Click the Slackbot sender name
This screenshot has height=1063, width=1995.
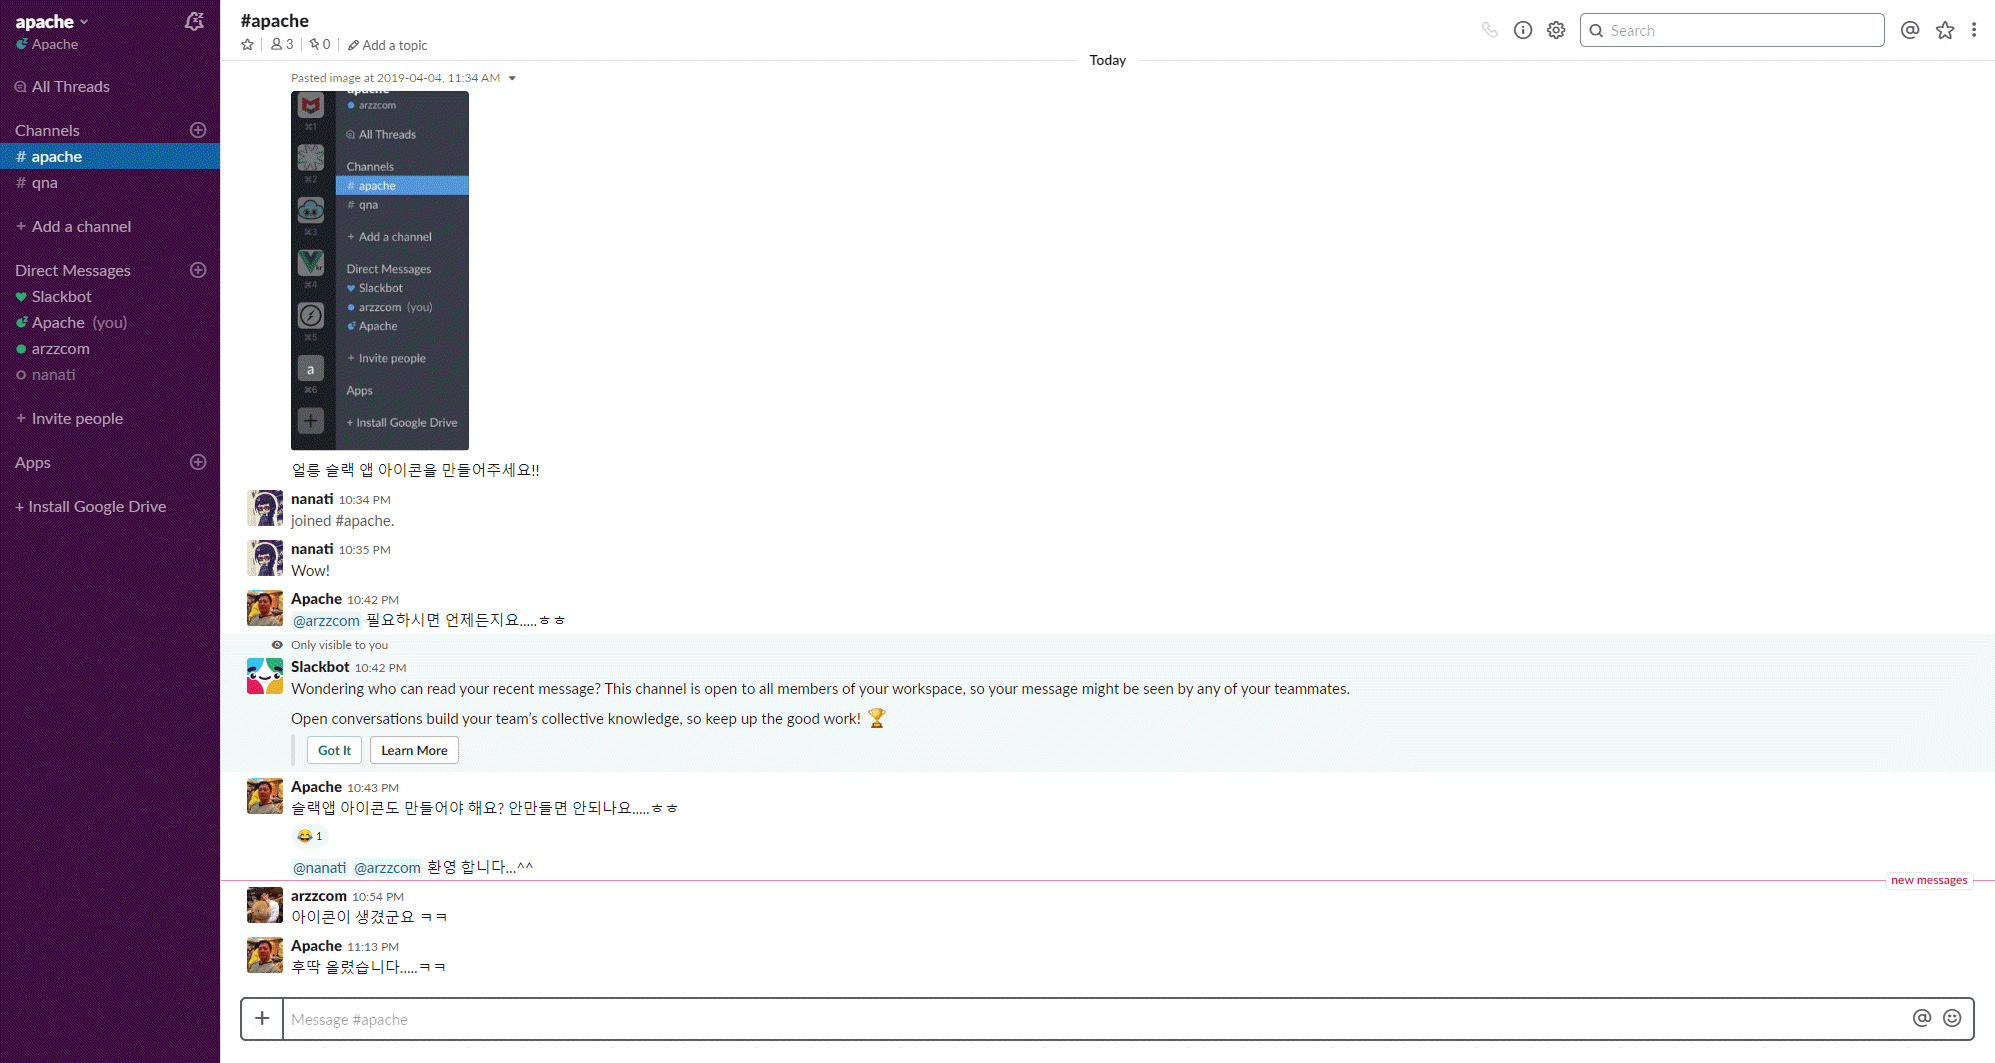(x=320, y=667)
